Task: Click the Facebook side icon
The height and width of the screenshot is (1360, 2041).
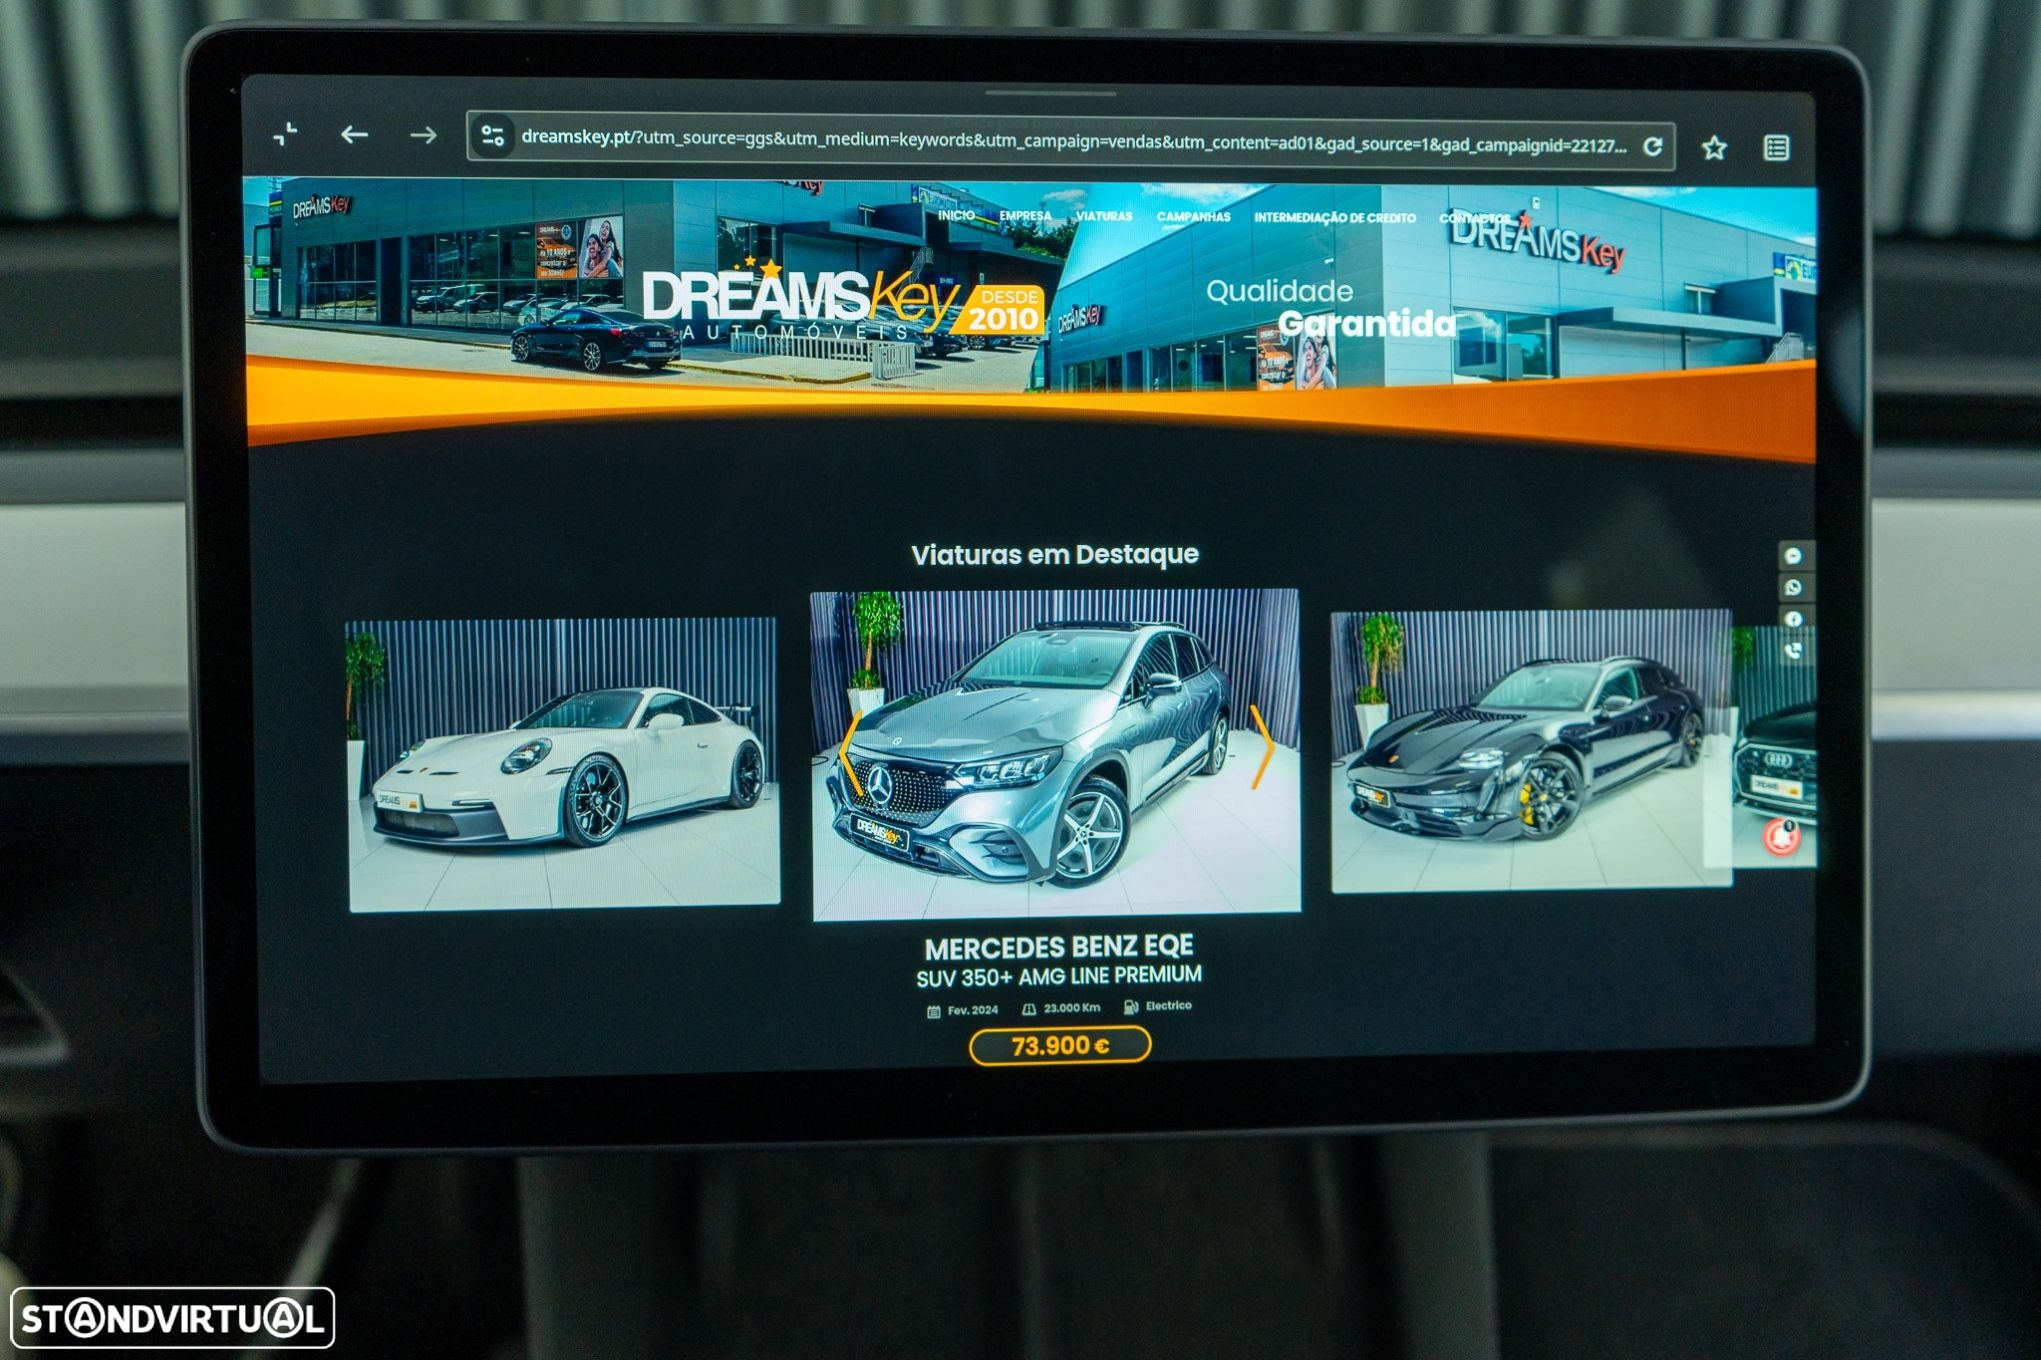Action: 1793,619
